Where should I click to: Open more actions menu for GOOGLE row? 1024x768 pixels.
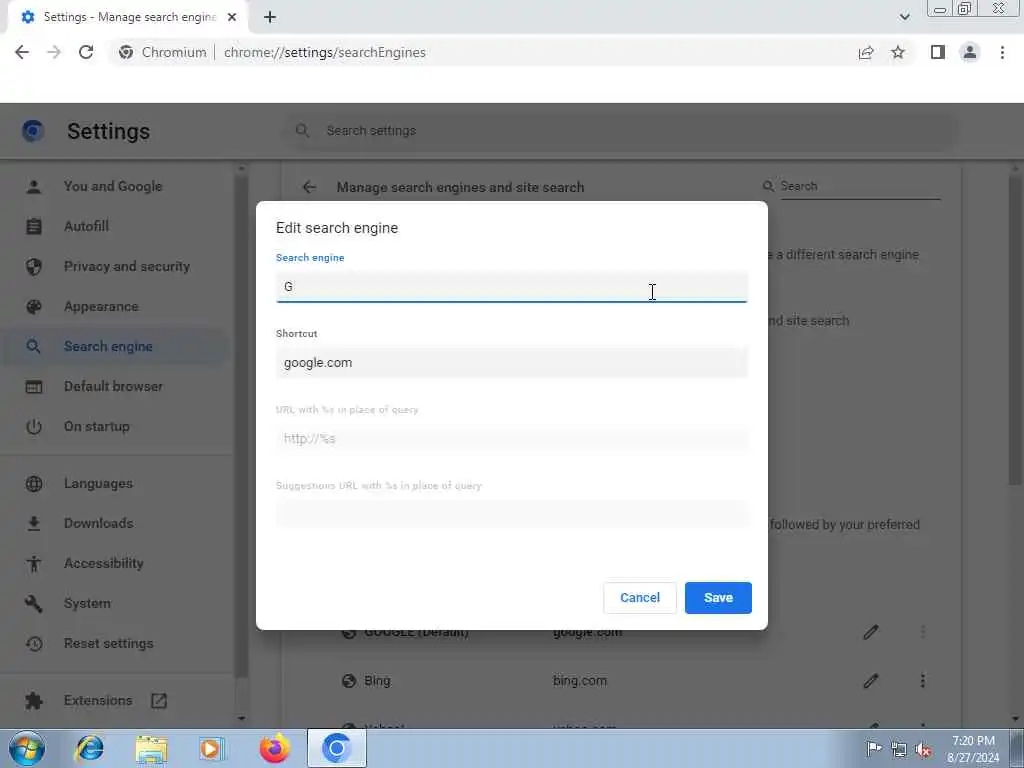pyautogui.click(x=922, y=632)
